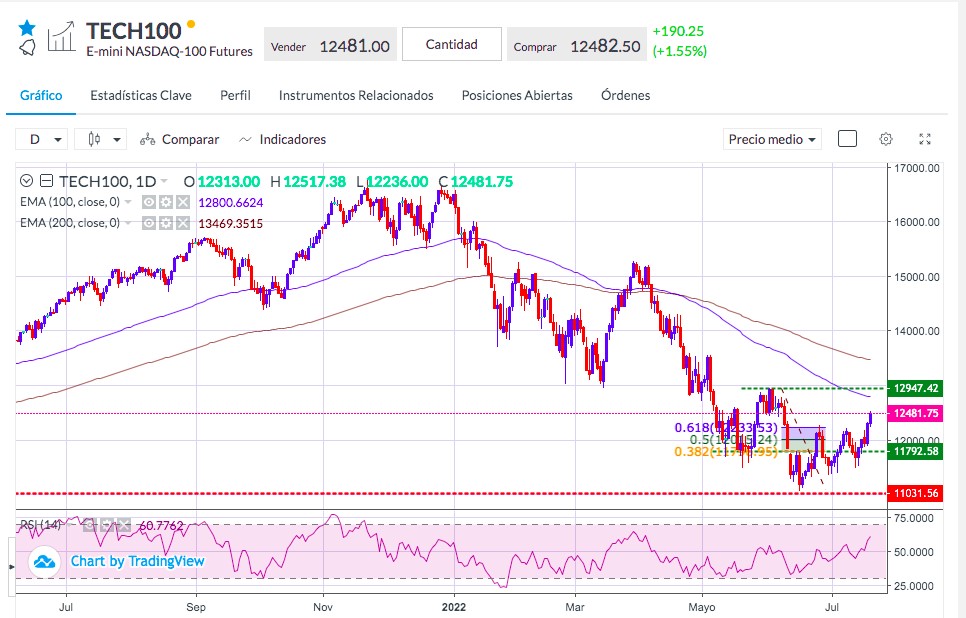Switch to Estadísticas Clave tab
This screenshot has width=966, height=618.
point(140,96)
